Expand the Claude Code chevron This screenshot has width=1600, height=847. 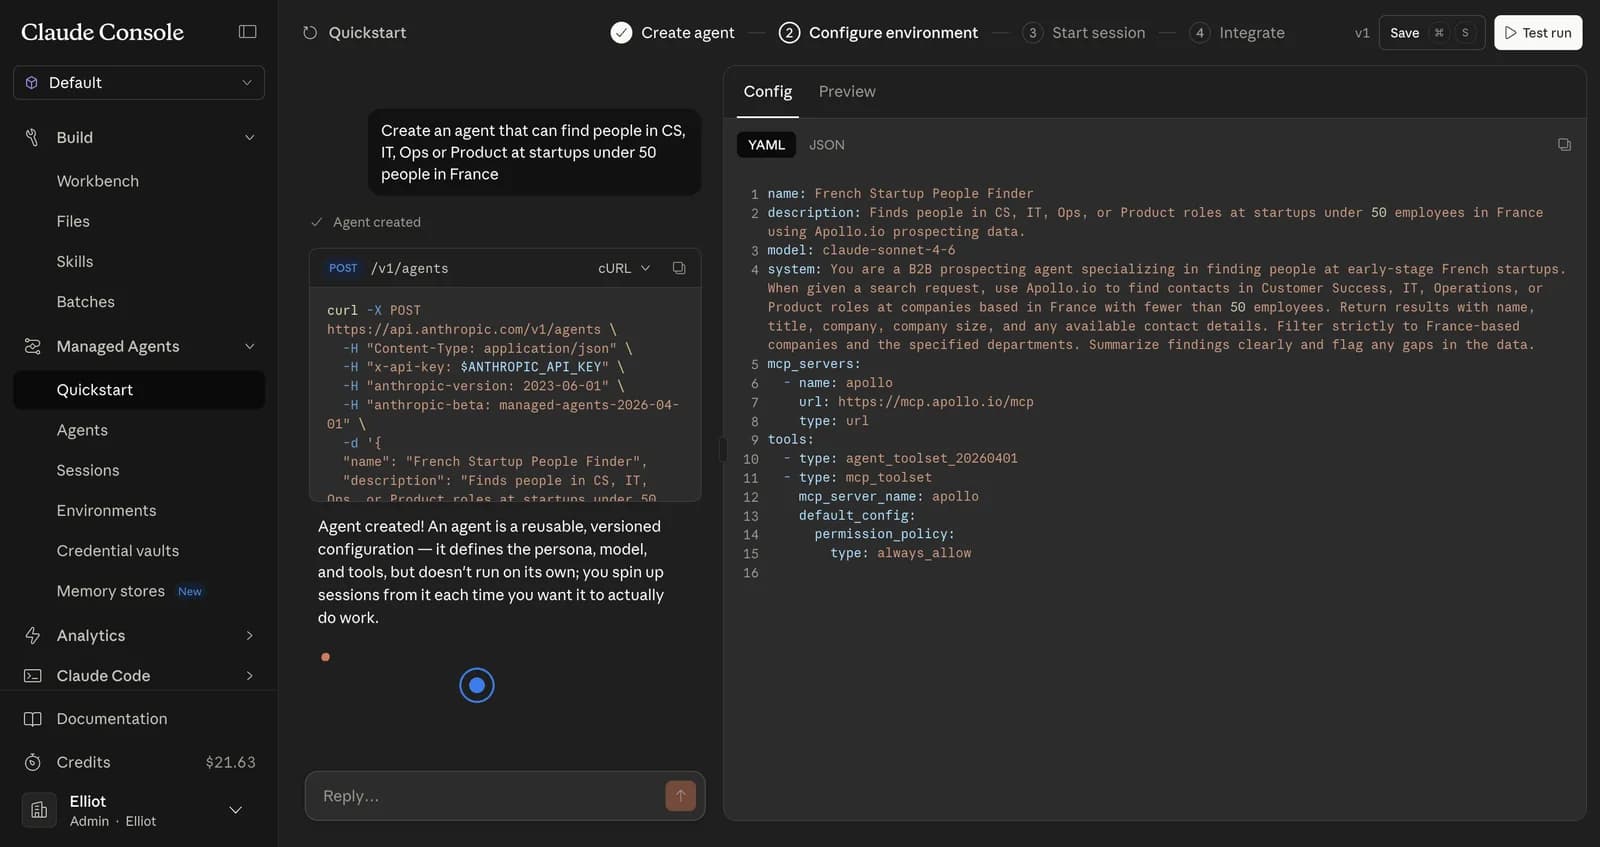pyautogui.click(x=250, y=676)
